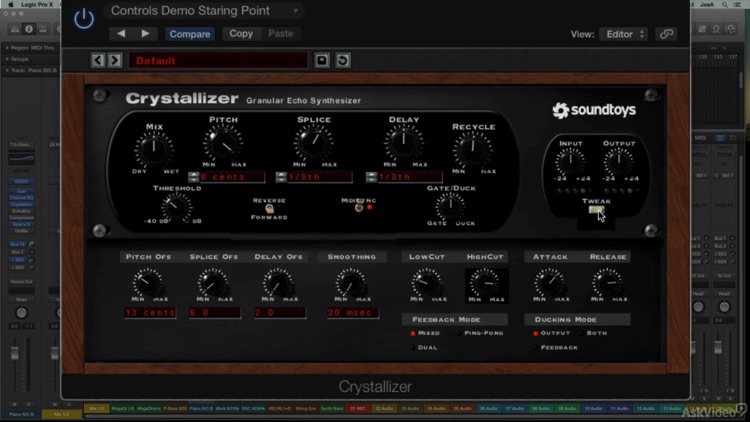Click the Splice value stepper arrows

coord(281,177)
